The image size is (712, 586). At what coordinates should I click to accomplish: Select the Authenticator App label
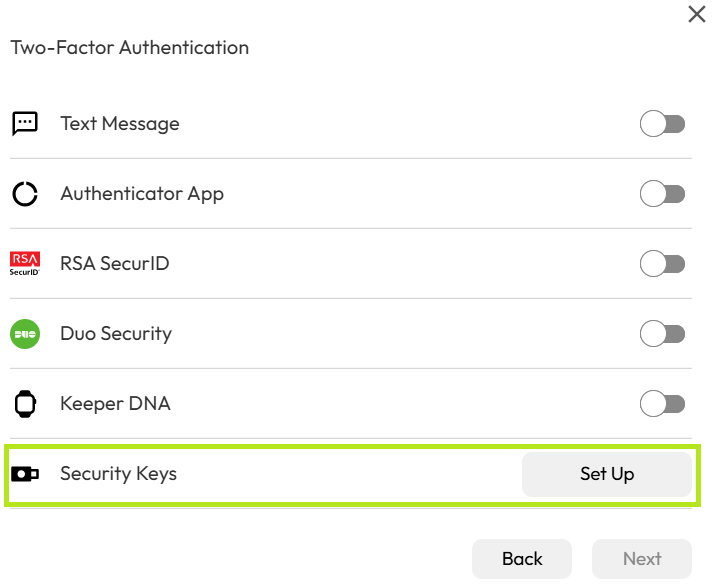tap(142, 194)
